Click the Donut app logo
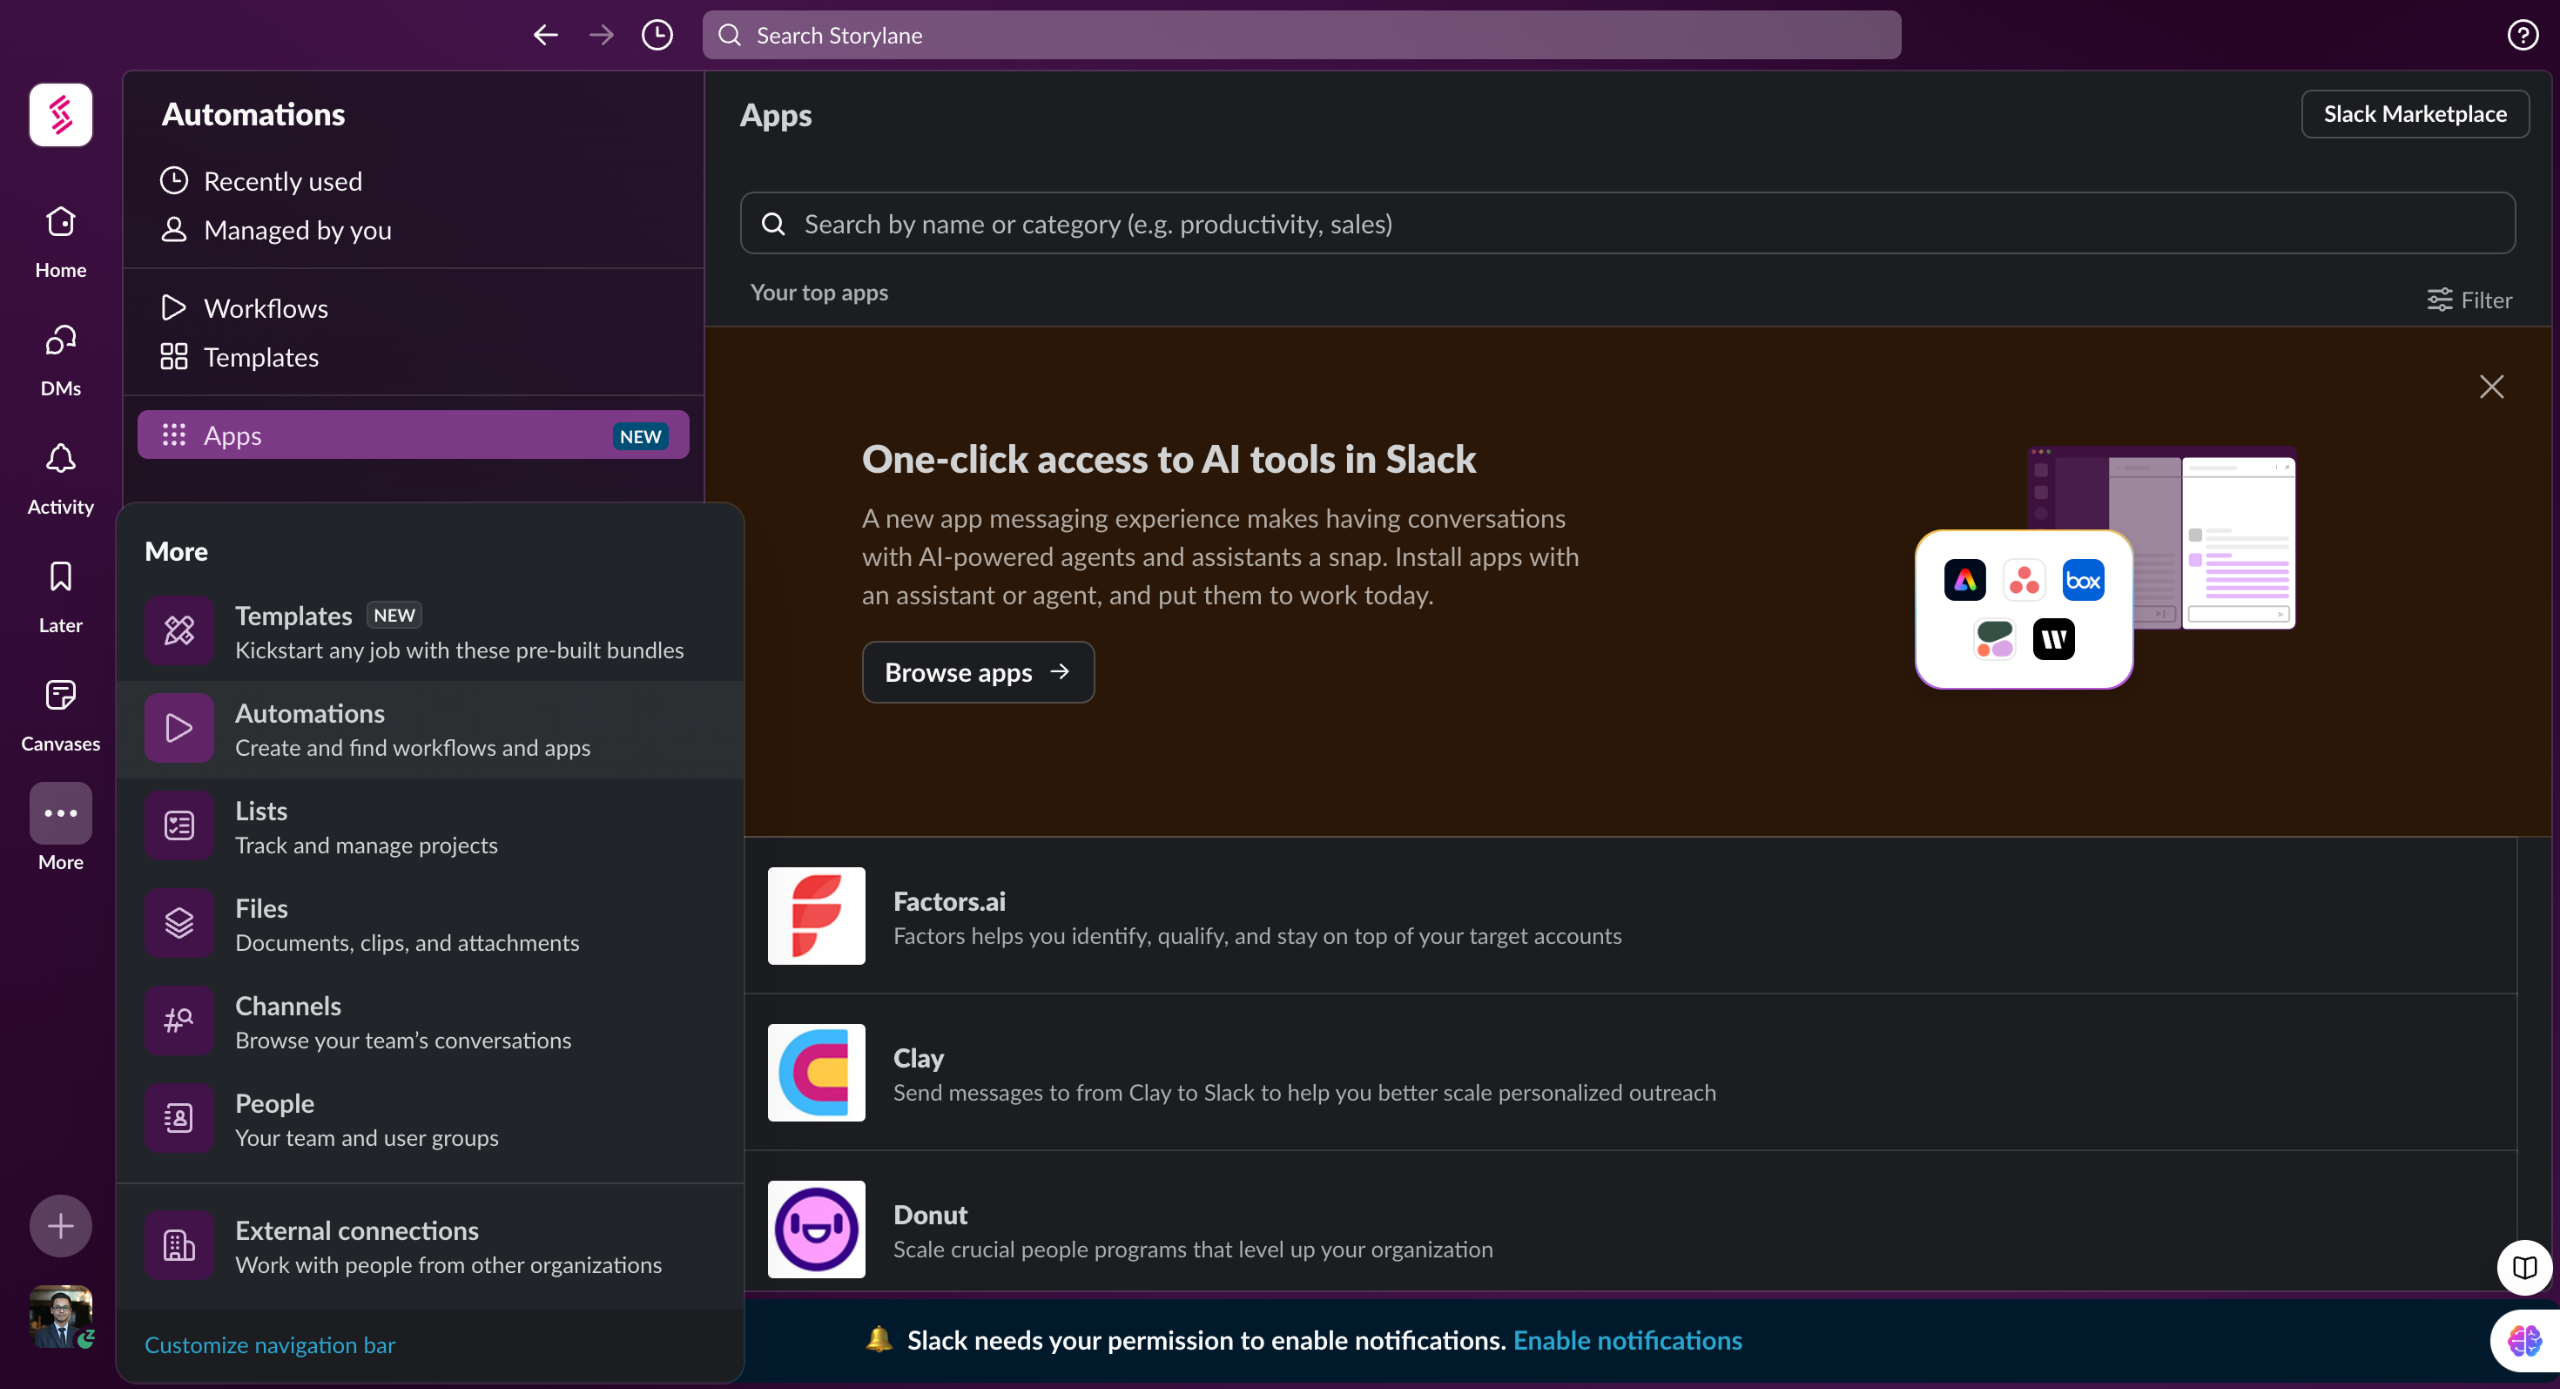 click(x=816, y=1229)
